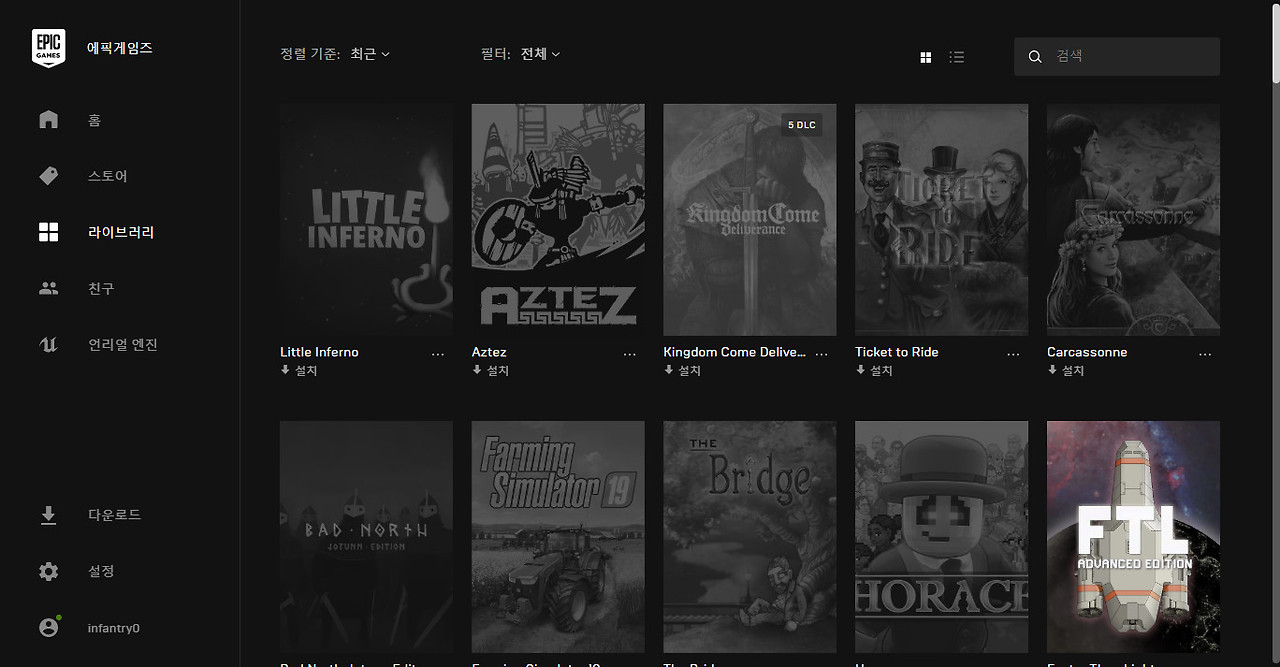Install Little Inferno via 설치

[x=299, y=370]
